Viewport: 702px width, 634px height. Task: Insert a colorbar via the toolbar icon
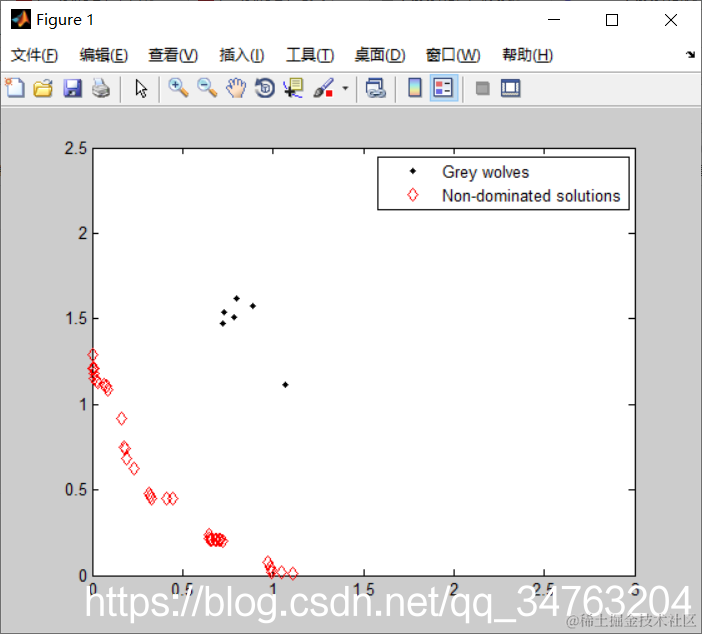415,88
